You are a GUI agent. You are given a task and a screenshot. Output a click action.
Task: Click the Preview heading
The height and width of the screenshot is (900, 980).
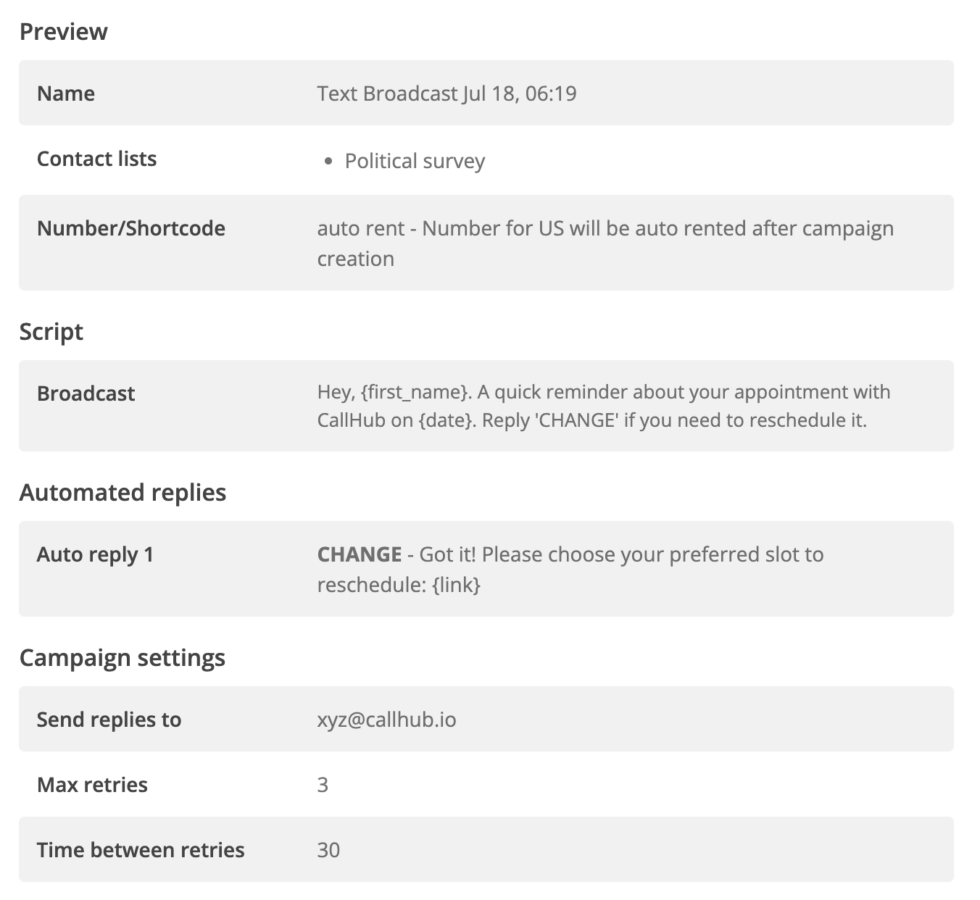[63, 32]
